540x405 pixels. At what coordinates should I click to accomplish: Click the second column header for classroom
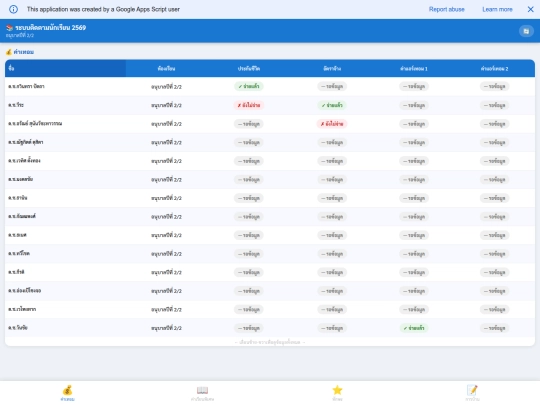(x=166, y=69)
